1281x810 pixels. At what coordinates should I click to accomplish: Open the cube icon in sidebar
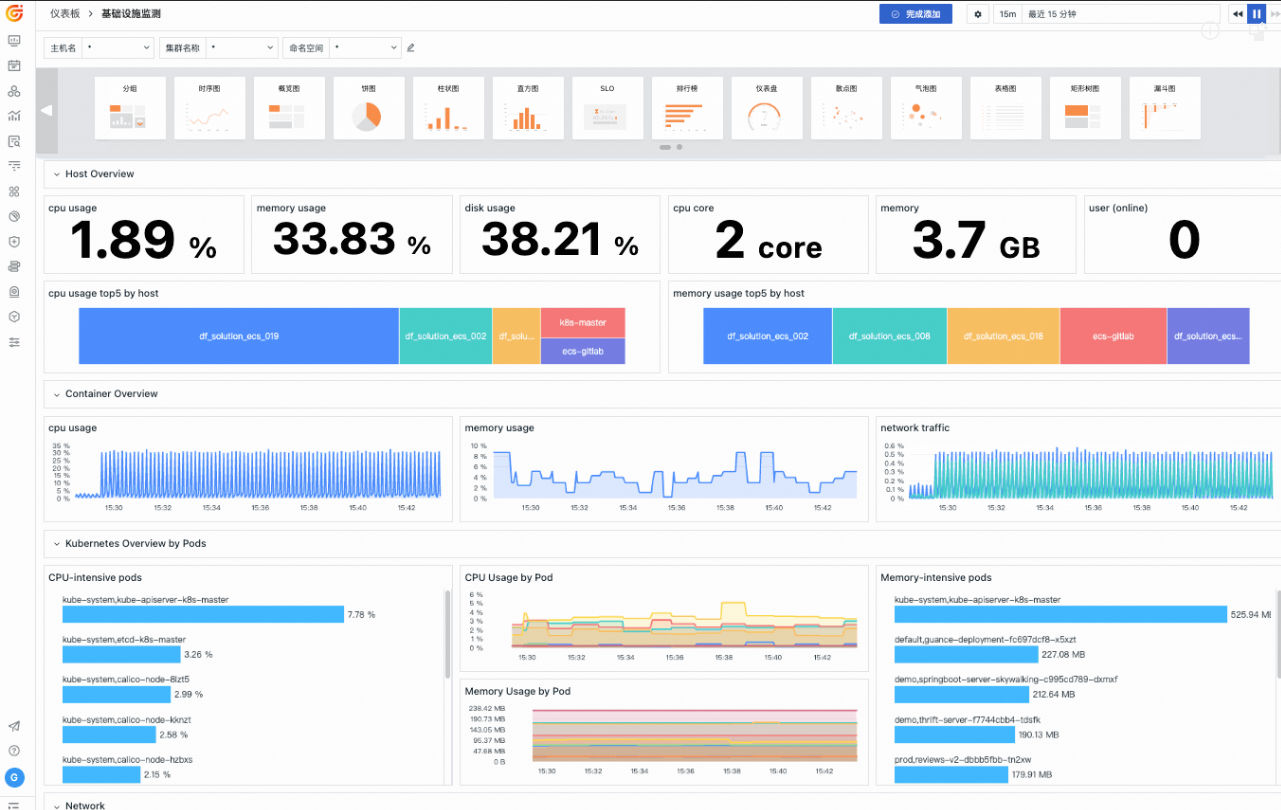pos(14,316)
